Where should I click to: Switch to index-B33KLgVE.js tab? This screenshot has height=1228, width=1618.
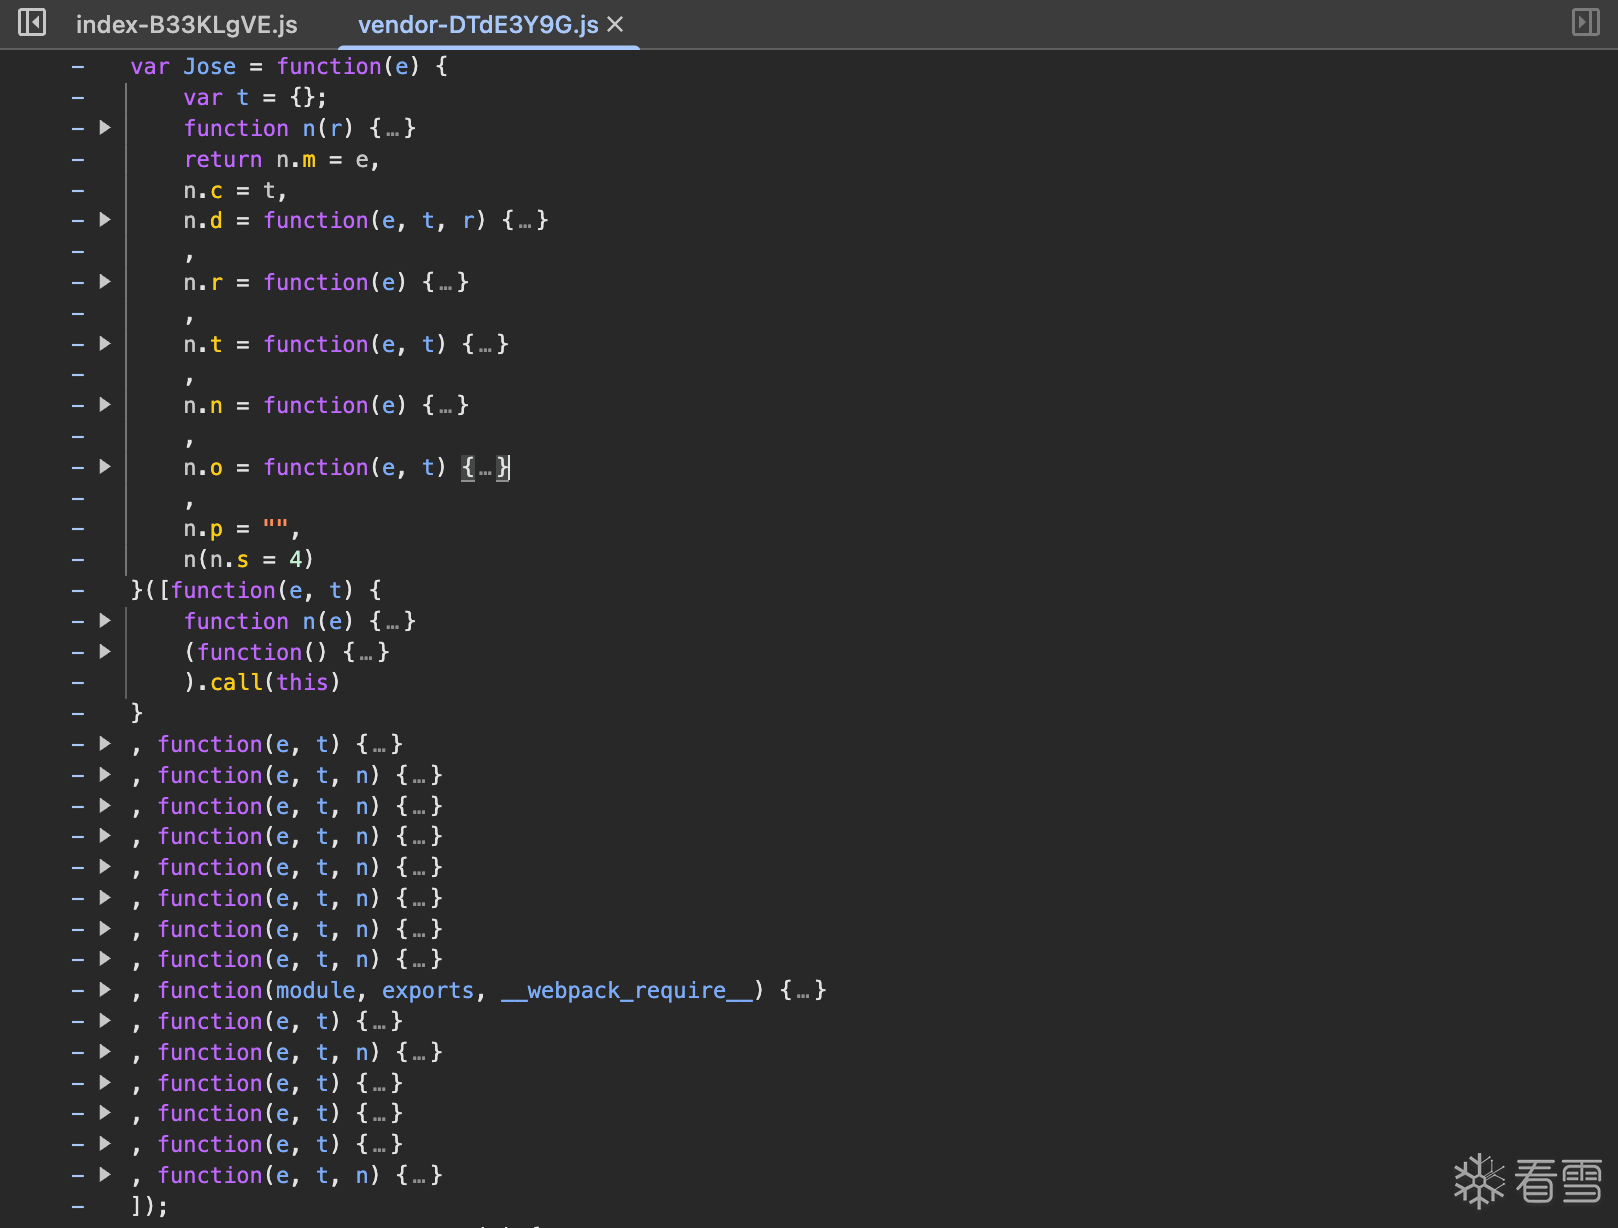click(187, 24)
